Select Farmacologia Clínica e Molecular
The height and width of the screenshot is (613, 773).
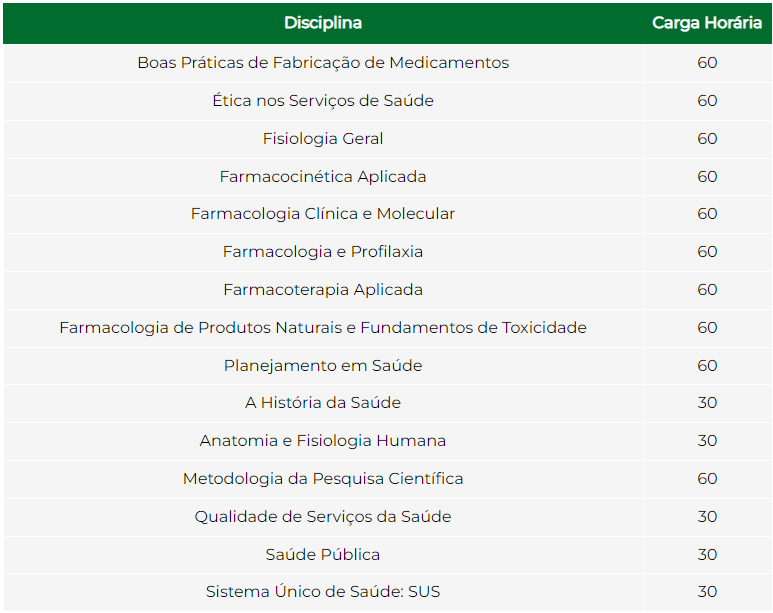coord(323,214)
